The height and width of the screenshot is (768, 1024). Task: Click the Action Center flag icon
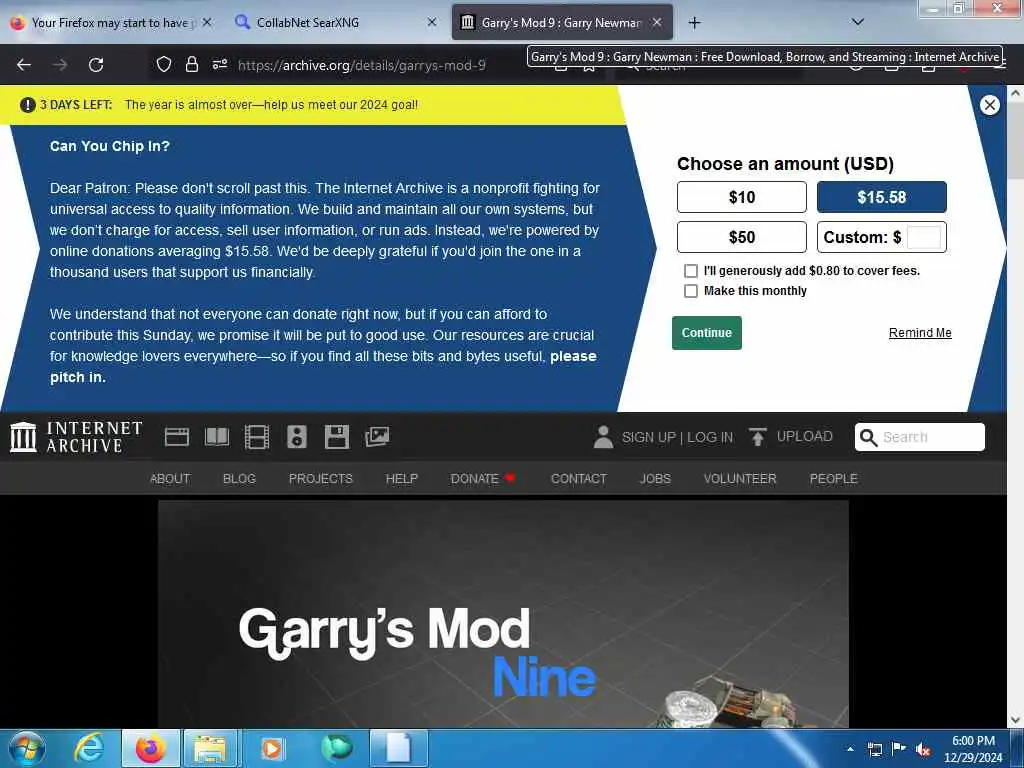[899, 749]
